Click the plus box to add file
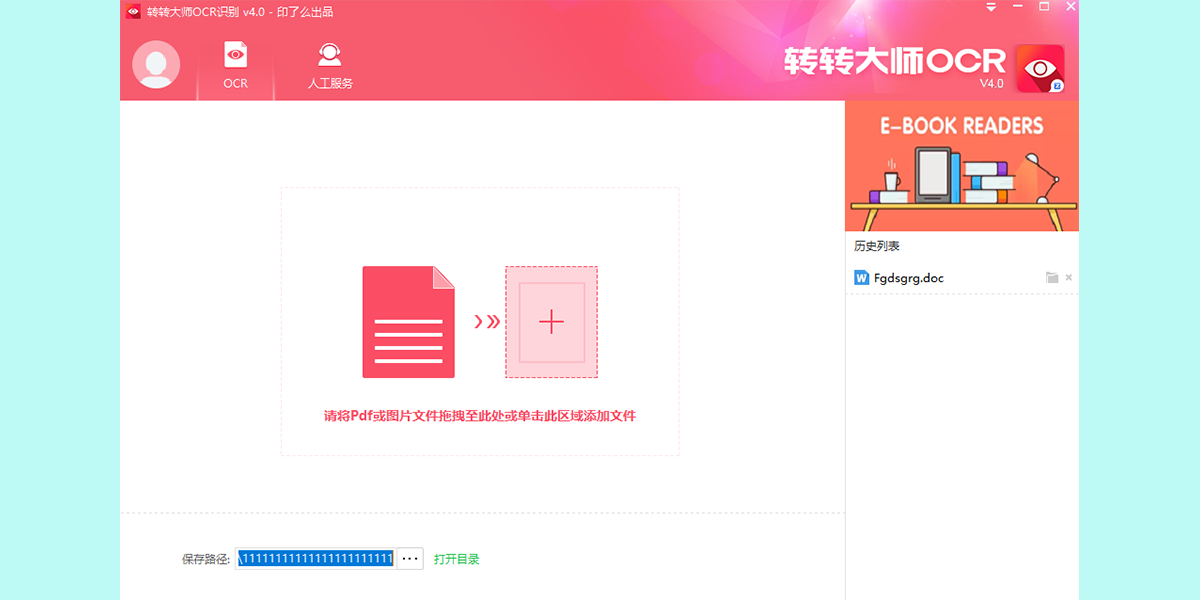 [551, 322]
